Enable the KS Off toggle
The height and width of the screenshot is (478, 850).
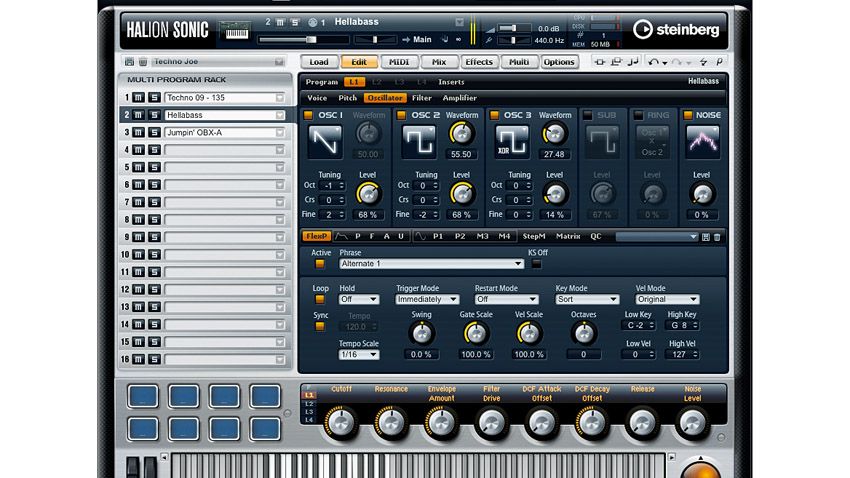pyautogui.click(x=536, y=264)
